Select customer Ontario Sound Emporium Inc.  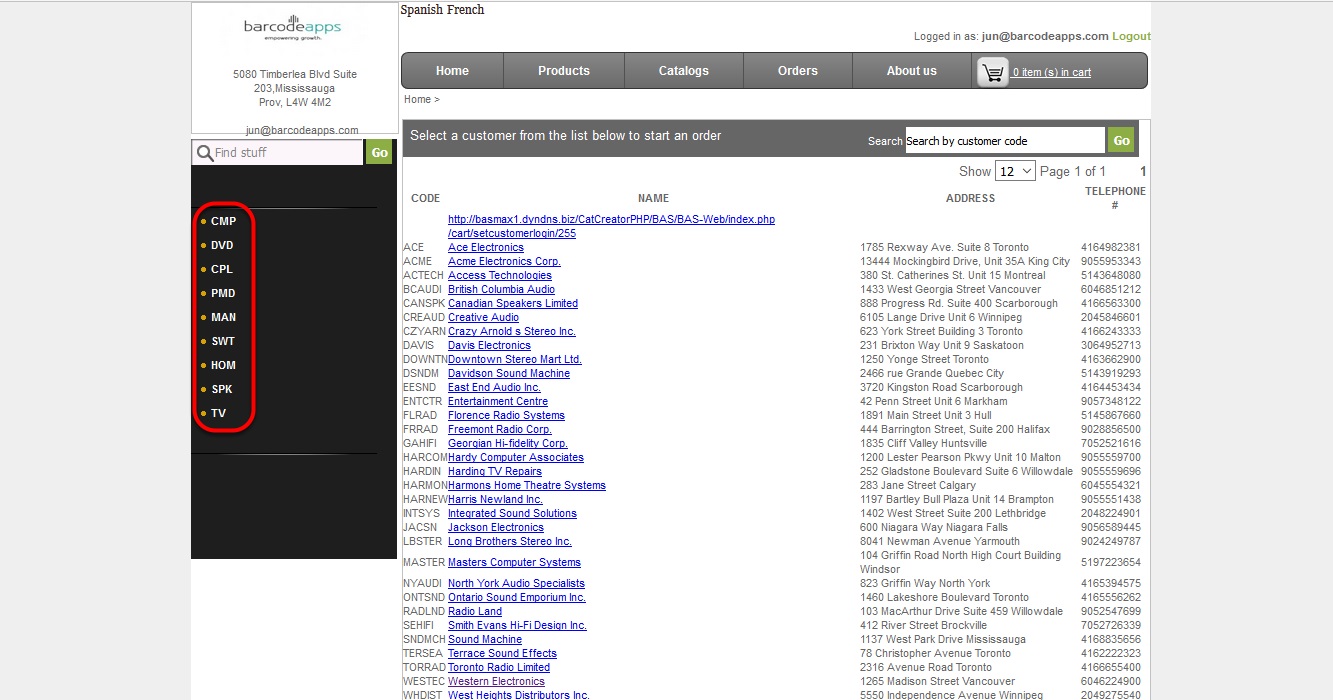coord(517,597)
